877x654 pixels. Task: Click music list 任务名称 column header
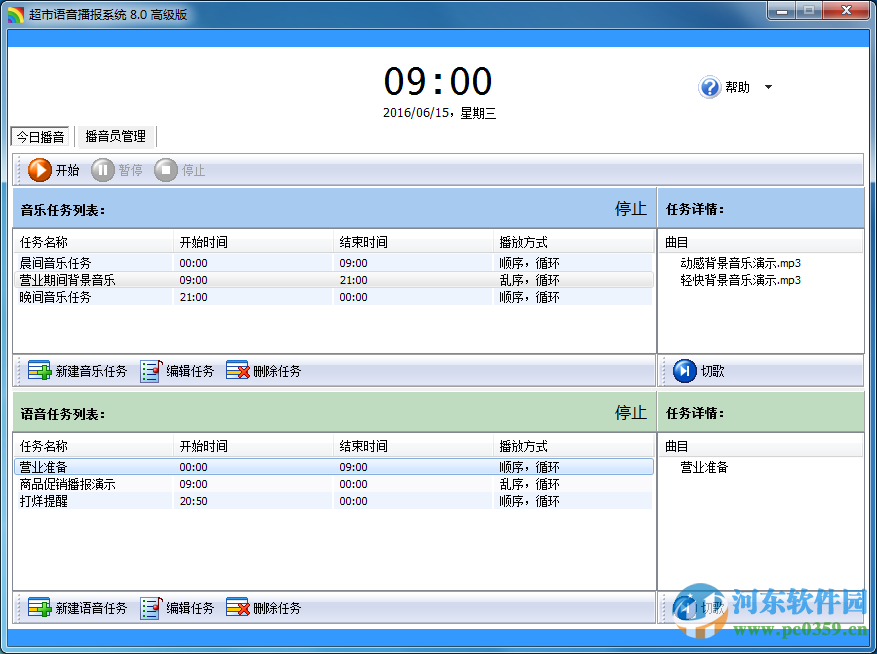pos(93,242)
